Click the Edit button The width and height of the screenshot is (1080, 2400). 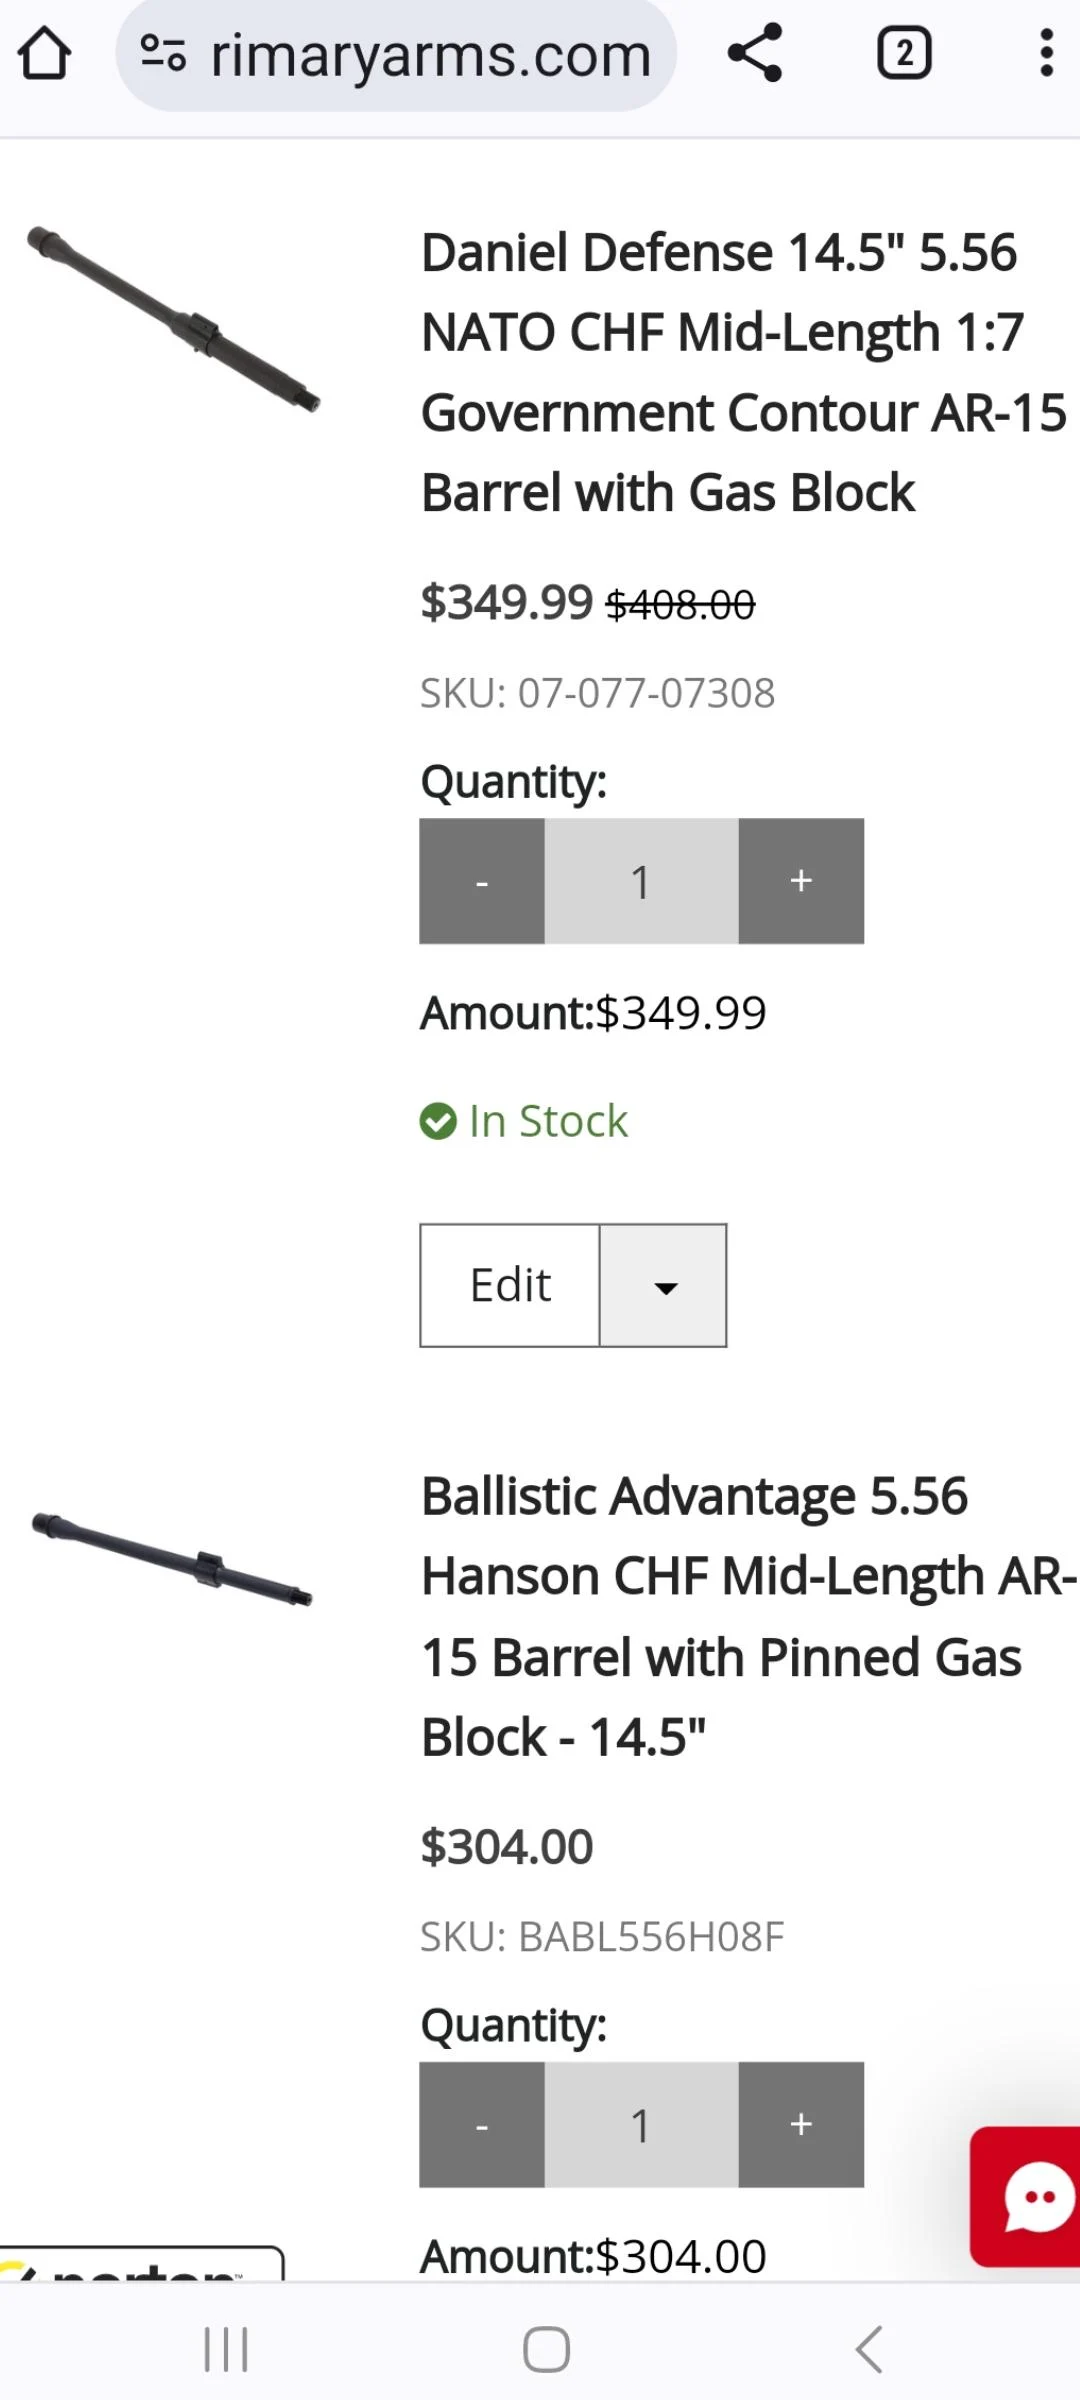point(508,1285)
